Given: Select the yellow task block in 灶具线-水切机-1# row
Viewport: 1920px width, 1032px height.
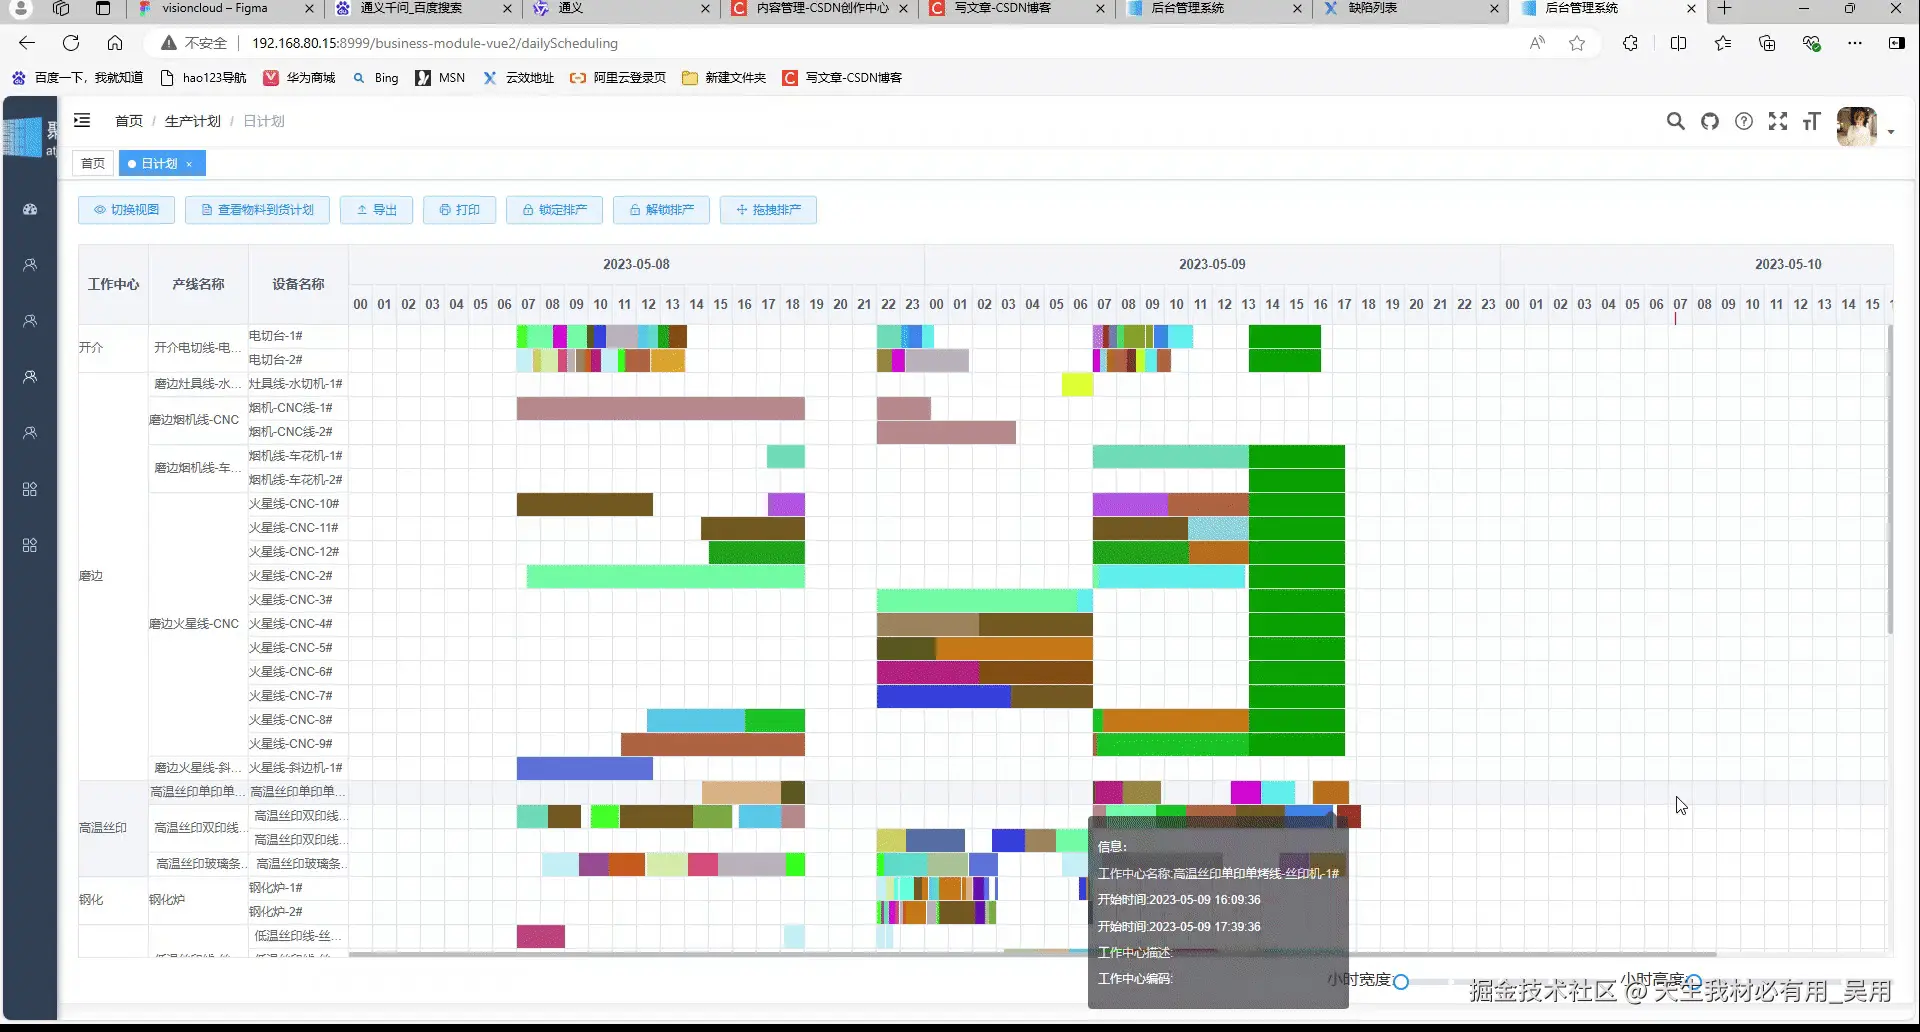Looking at the screenshot, I should pos(1077,384).
